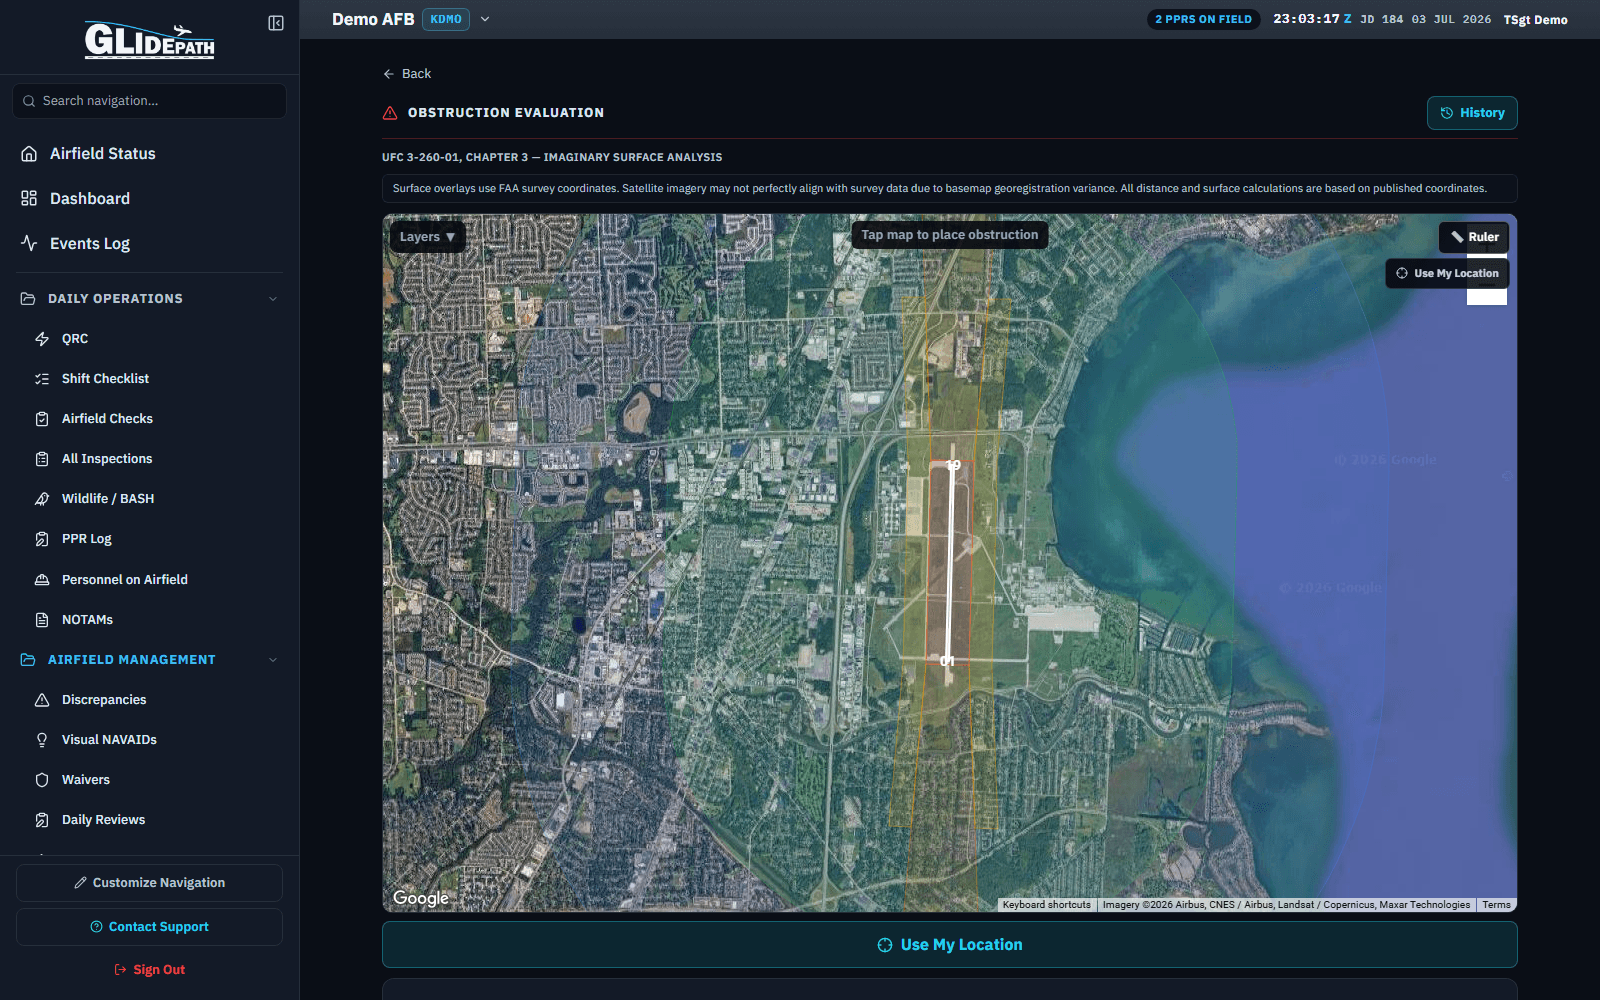Click the Contact Support help icon
Image resolution: width=1600 pixels, height=1000 pixels.
pos(97,927)
